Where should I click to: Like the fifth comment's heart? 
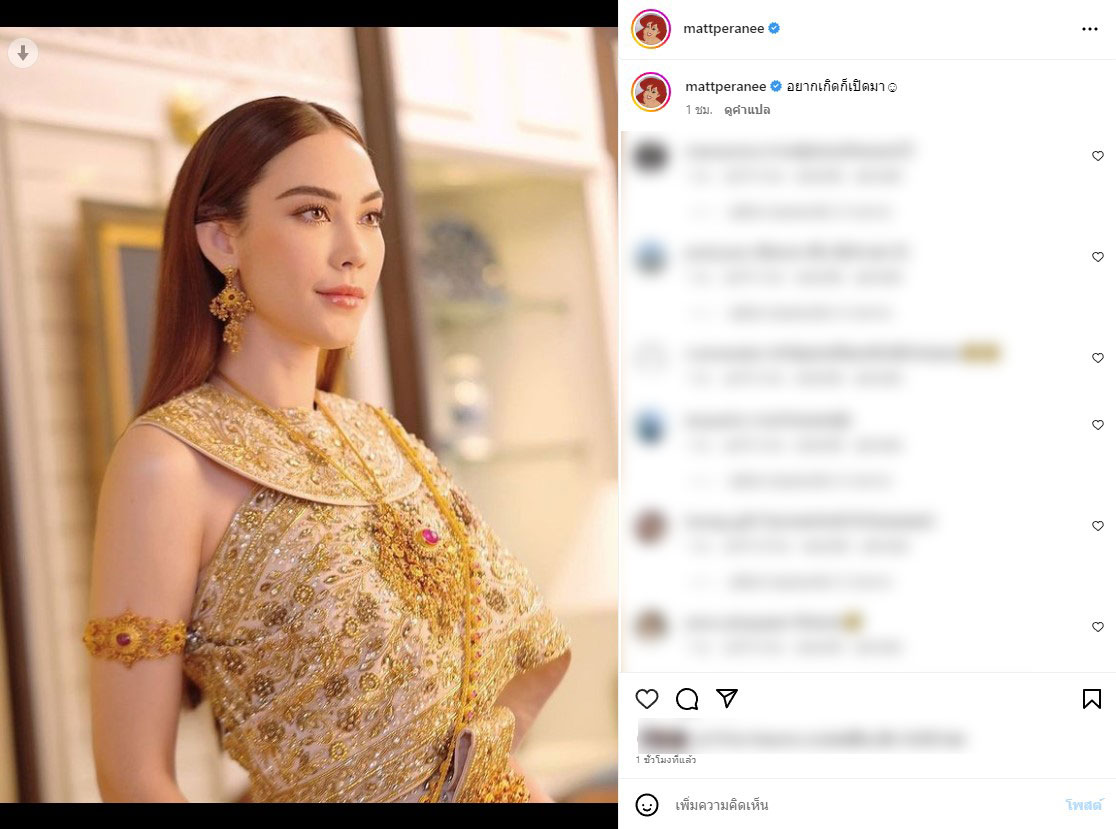(x=1097, y=526)
